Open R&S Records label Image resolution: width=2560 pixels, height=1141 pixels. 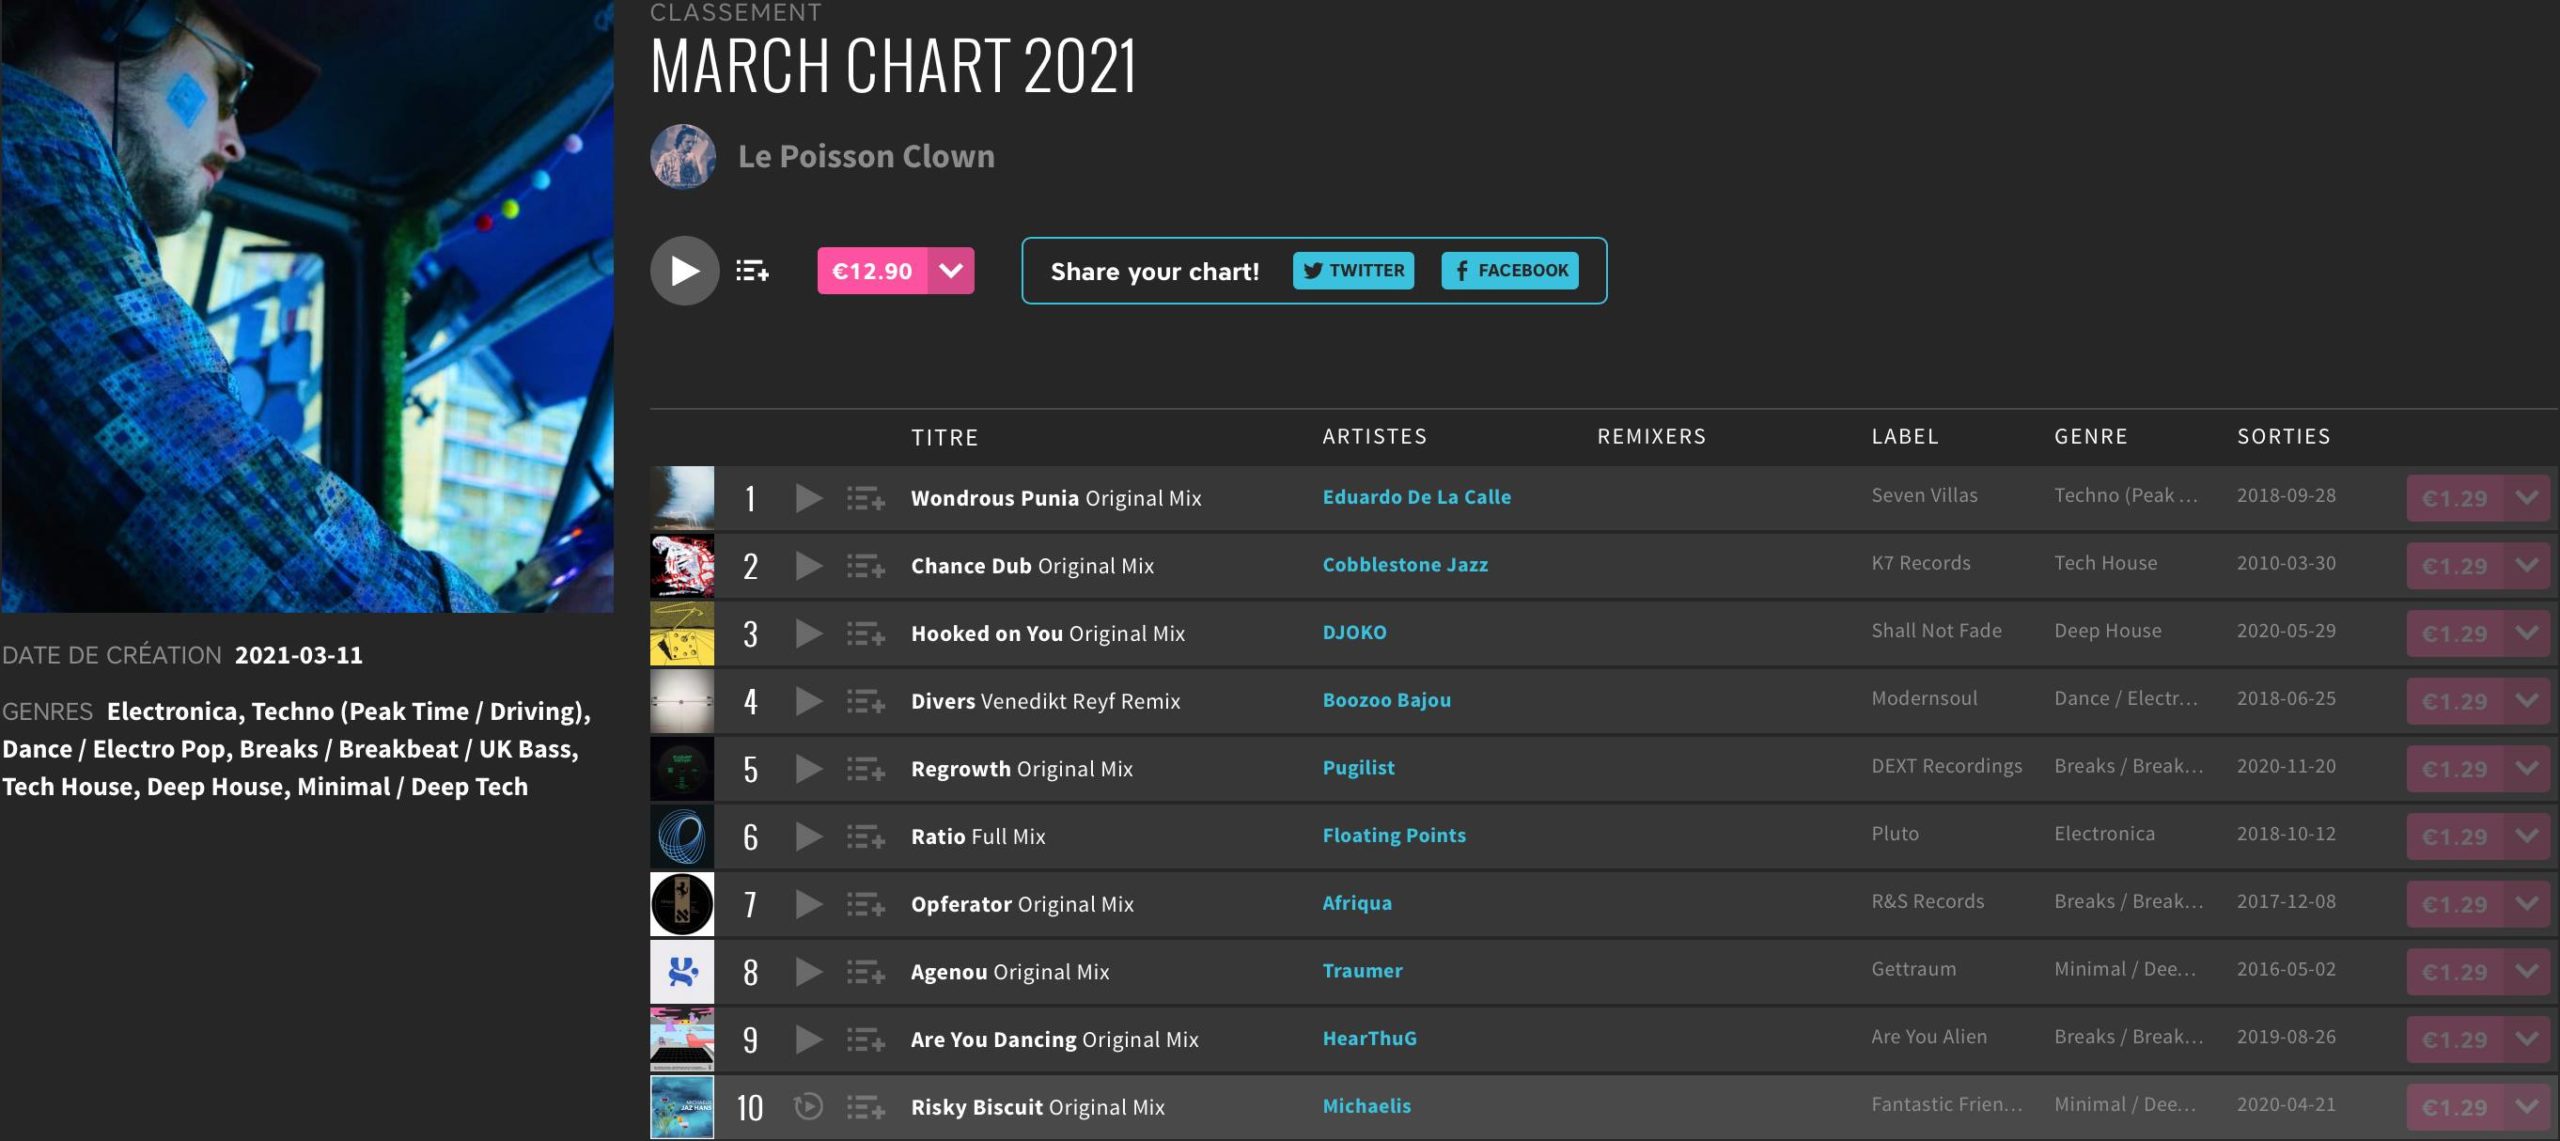(x=1927, y=901)
